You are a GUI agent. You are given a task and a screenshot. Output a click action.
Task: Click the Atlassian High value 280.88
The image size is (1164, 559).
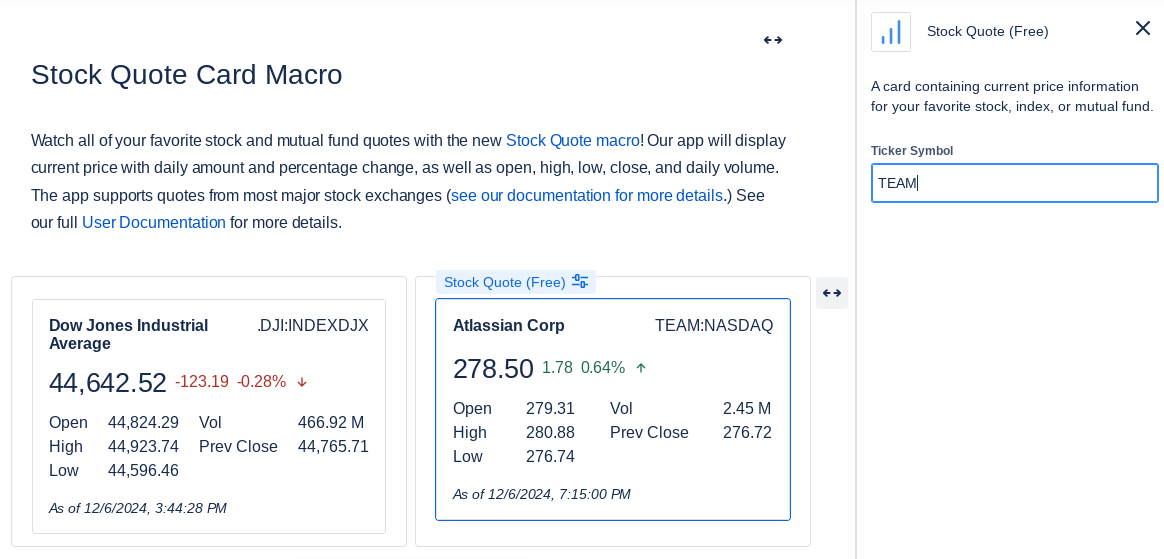tap(550, 432)
